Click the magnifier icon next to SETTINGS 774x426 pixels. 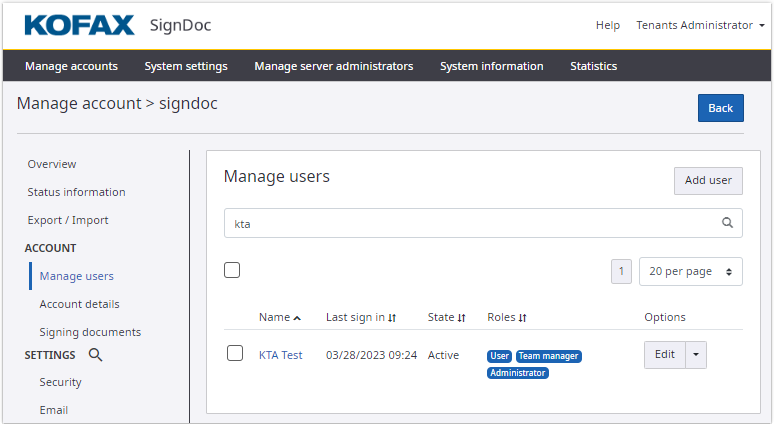95,355
